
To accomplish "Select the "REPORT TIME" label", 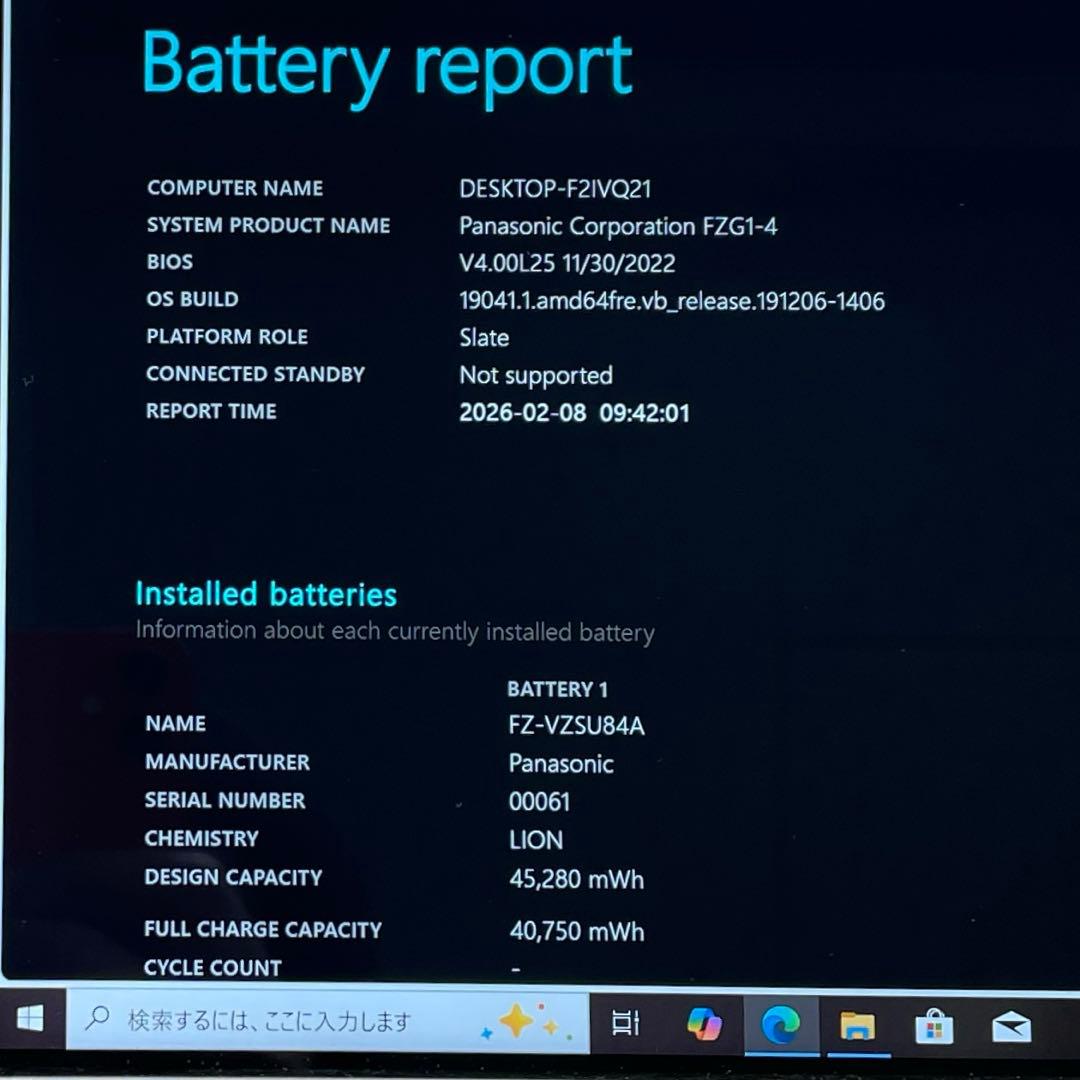I will [211, 411].
